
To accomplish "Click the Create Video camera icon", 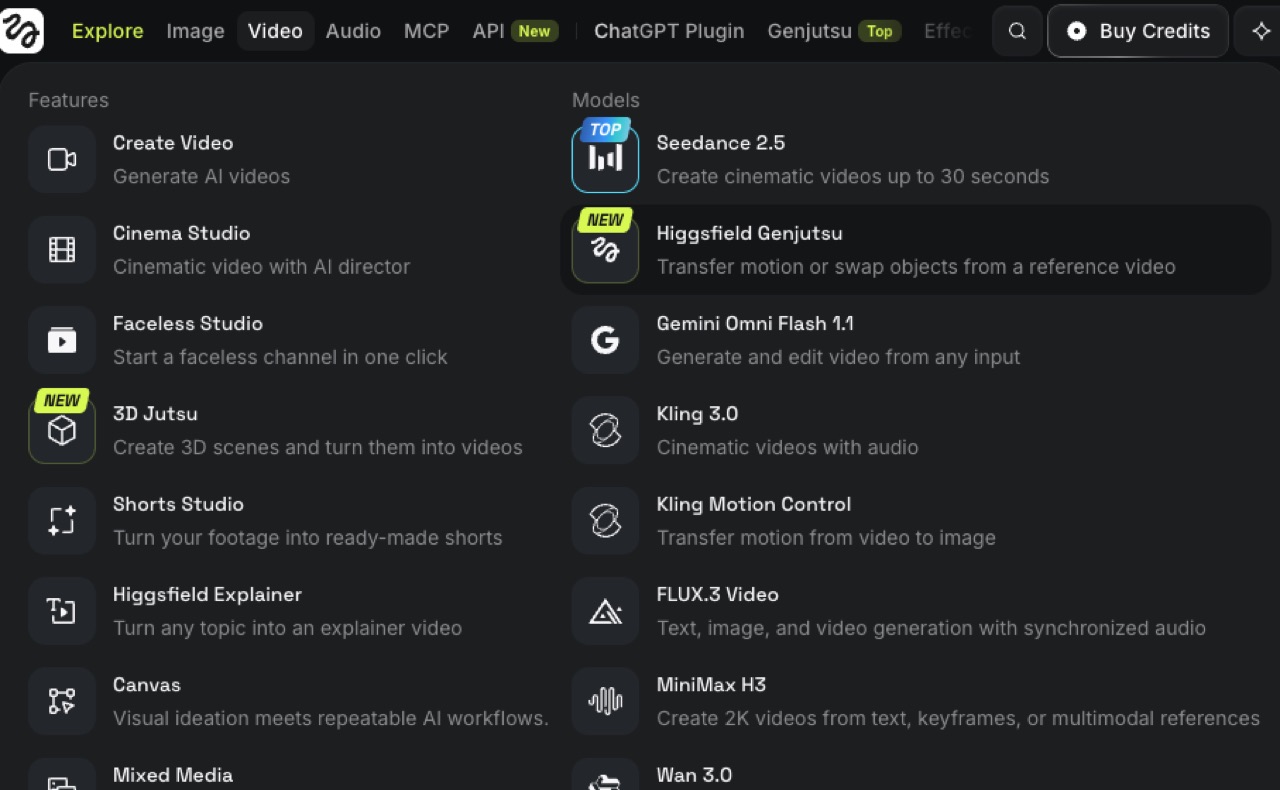I will [62, 159].
